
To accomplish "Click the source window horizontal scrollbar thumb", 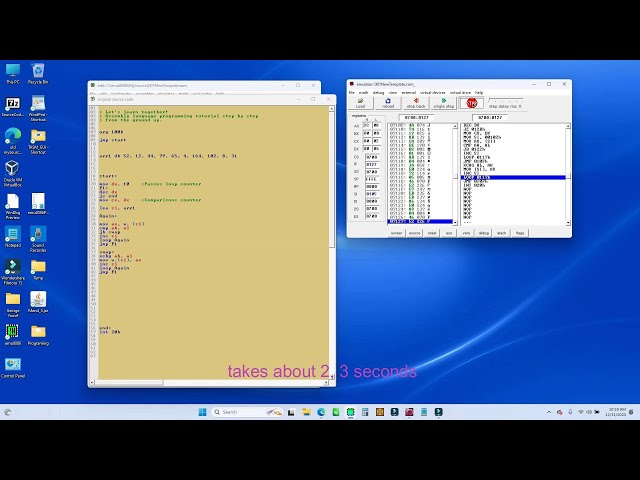I will 129,383.
